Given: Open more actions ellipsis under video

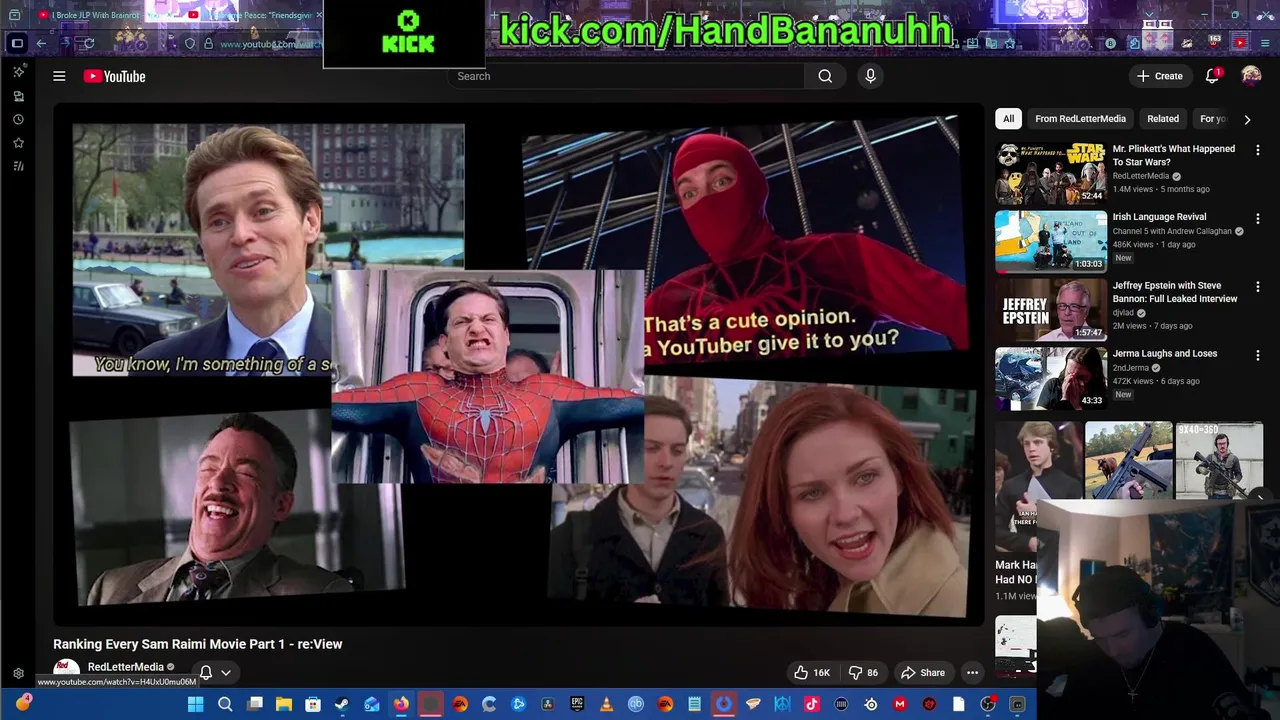Looking at the screenshot, I should click(972, 673).
